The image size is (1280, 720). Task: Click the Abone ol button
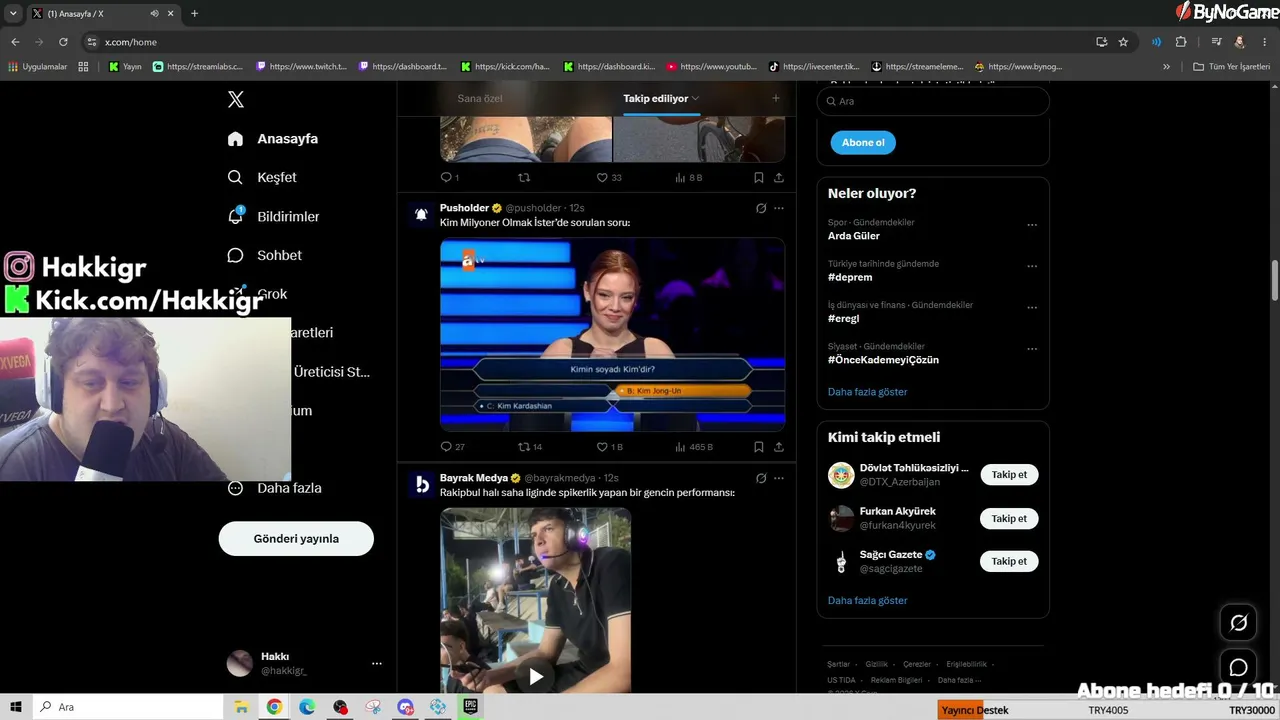(863, 143)
